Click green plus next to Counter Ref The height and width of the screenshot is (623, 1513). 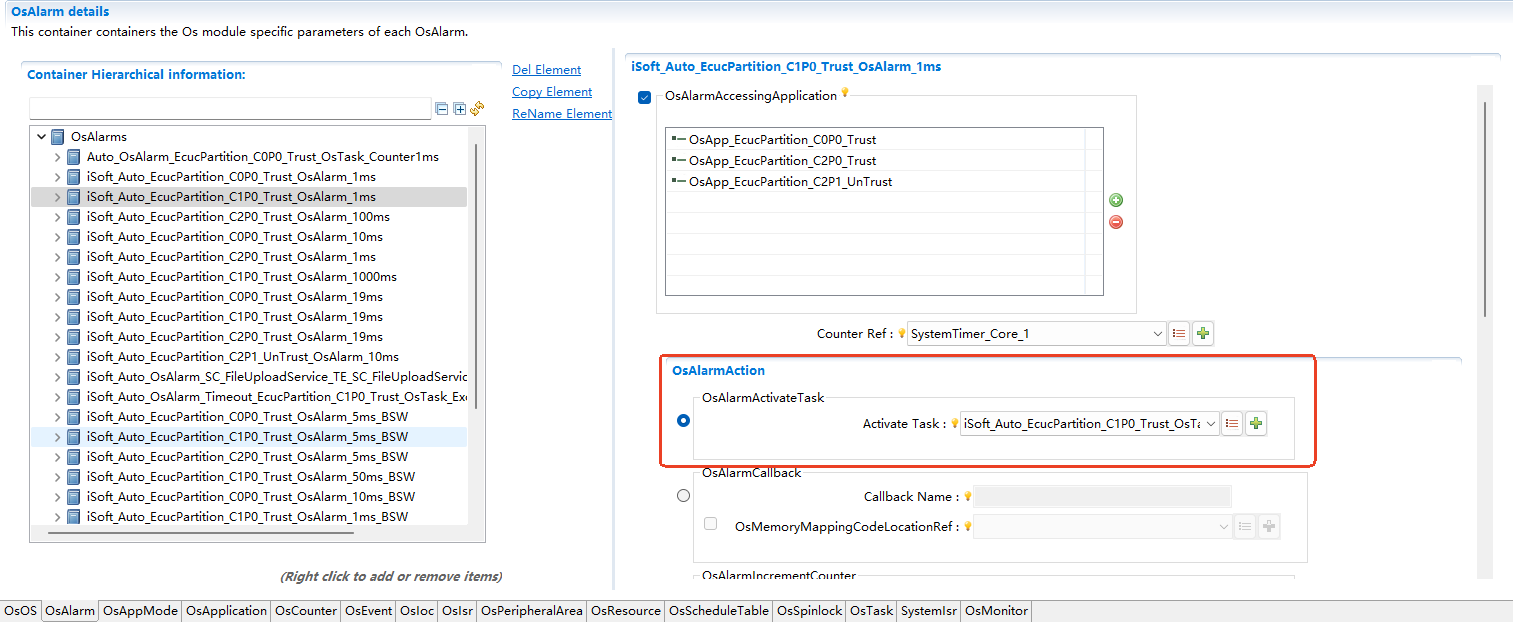point(1203,334)
